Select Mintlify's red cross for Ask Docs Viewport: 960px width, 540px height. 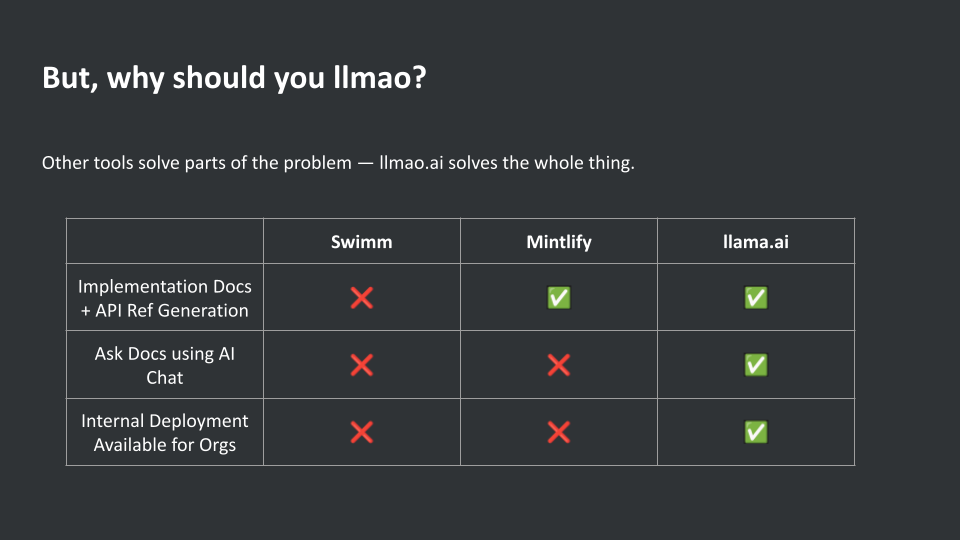(x=559, y=365)
